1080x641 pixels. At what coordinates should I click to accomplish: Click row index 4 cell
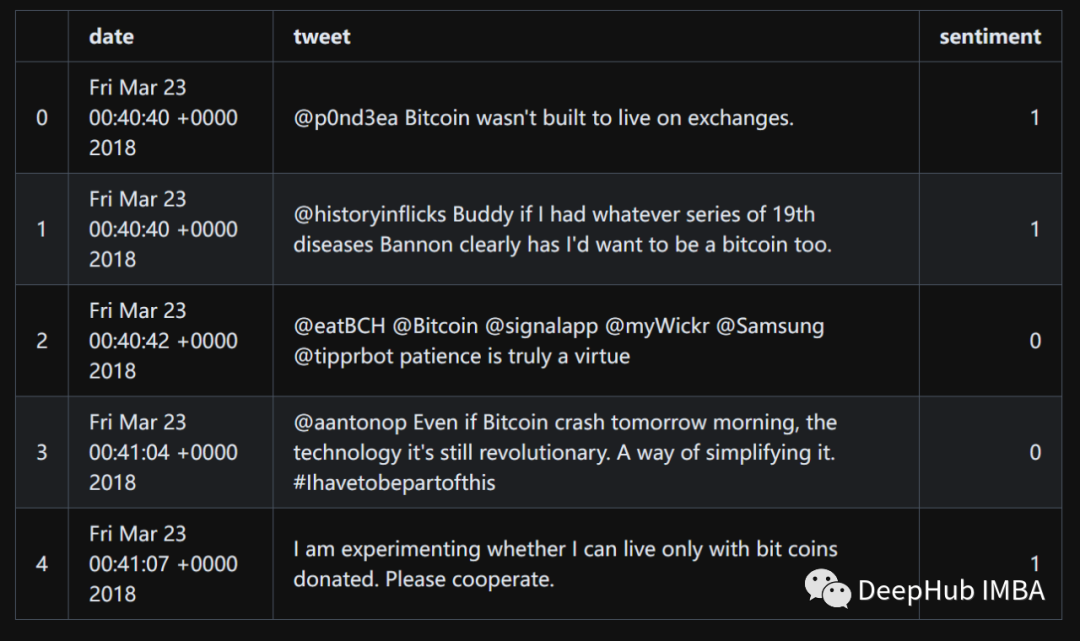(42, 564)
